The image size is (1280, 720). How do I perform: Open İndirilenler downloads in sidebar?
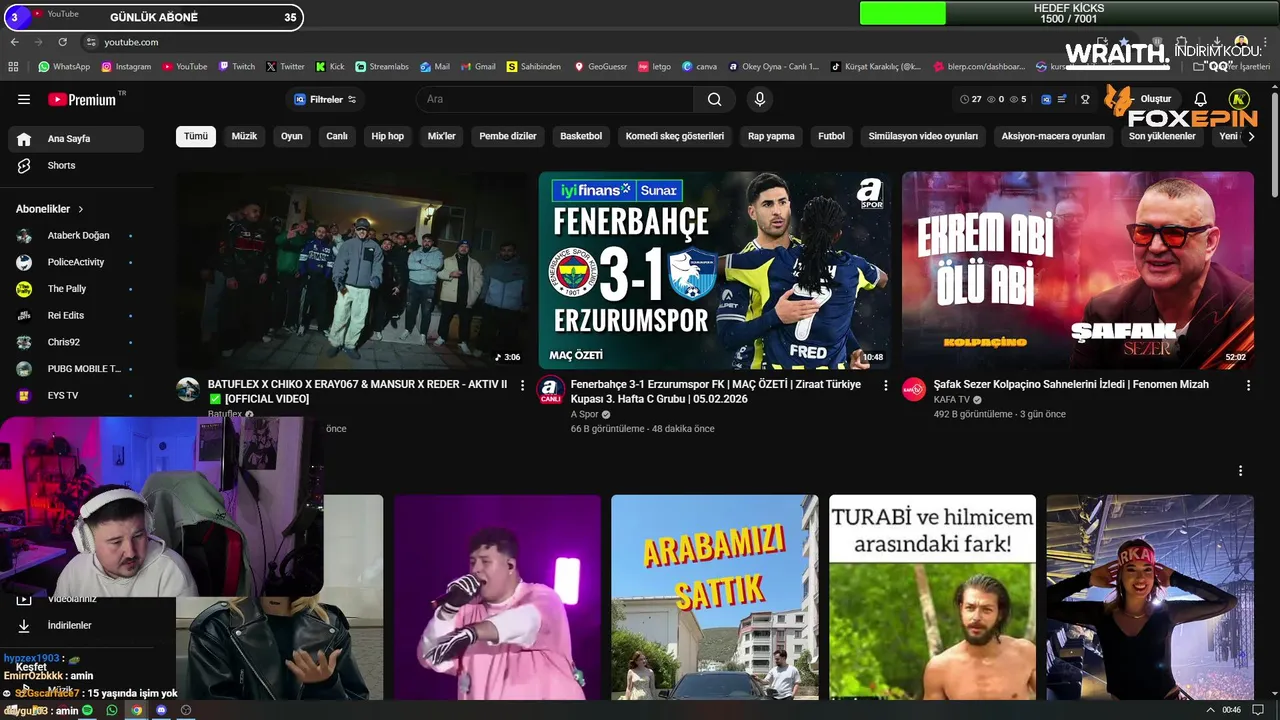pyautogui.click(x=76, y=625)
